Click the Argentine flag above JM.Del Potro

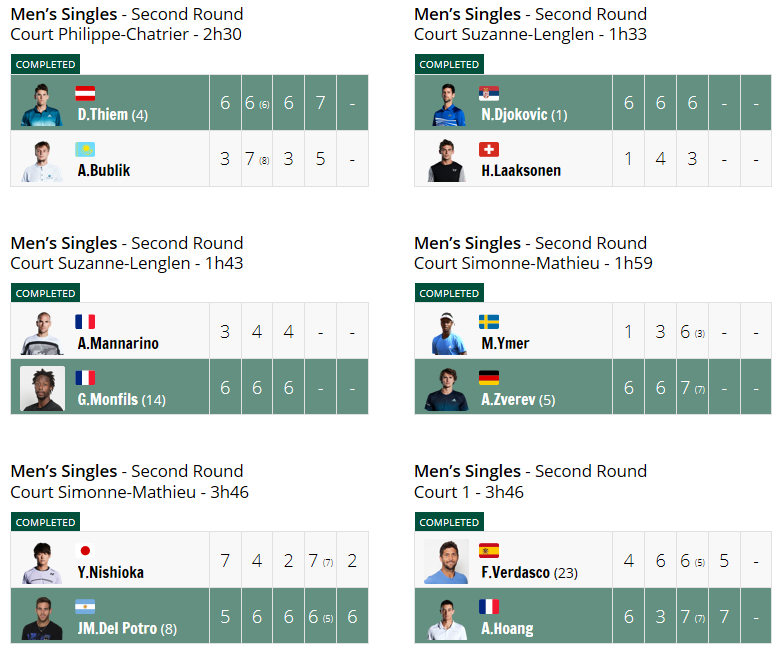(x=85, y=607)
